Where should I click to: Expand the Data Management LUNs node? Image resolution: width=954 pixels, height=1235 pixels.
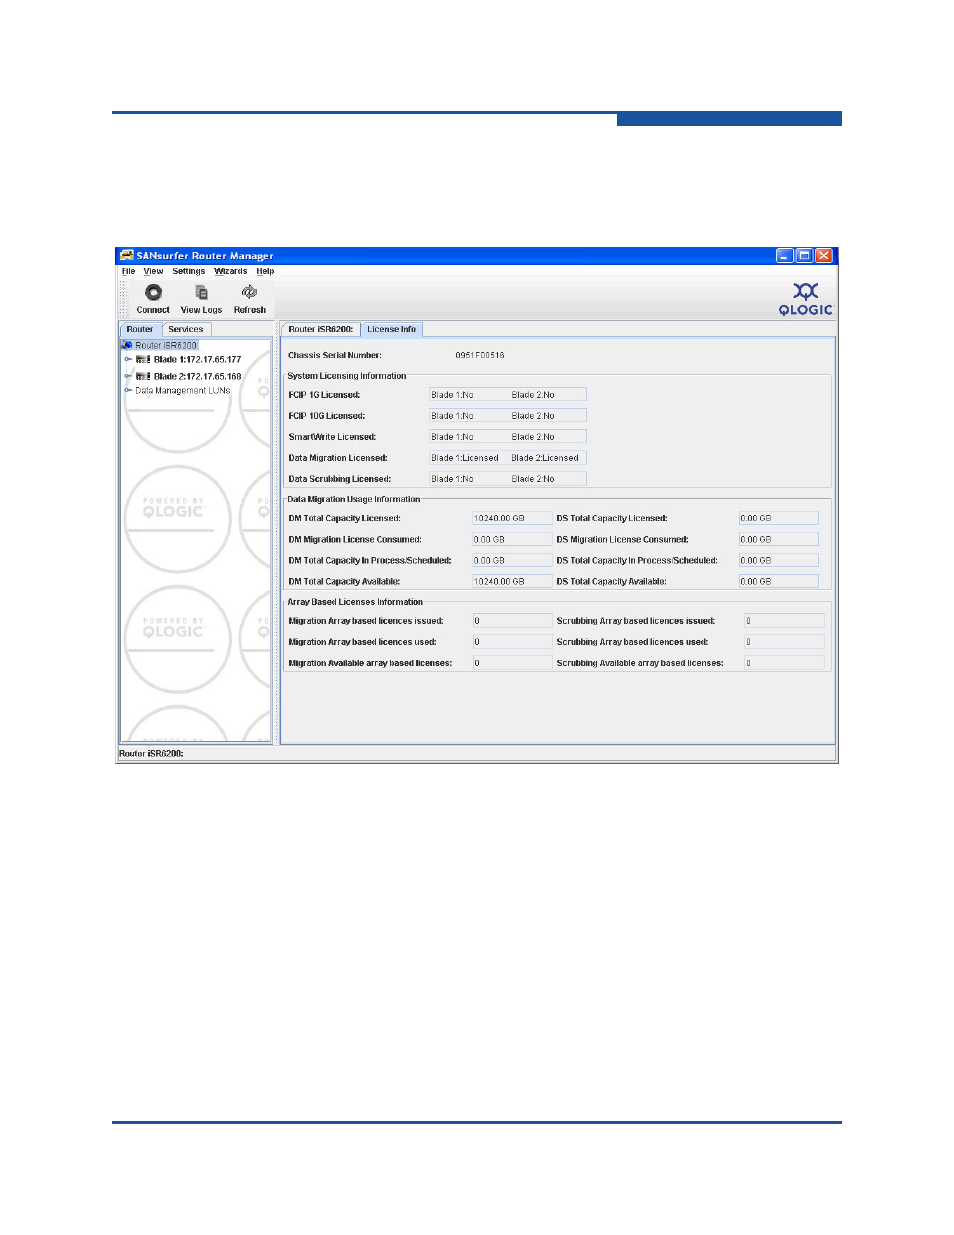pos(128,391)
